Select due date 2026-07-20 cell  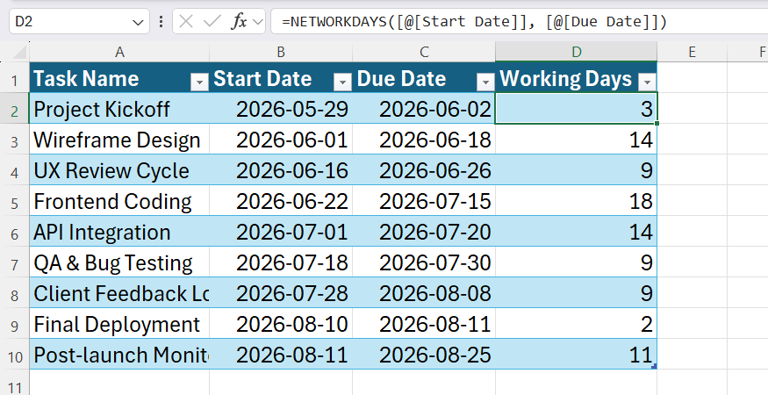click(x=424, y=232)
